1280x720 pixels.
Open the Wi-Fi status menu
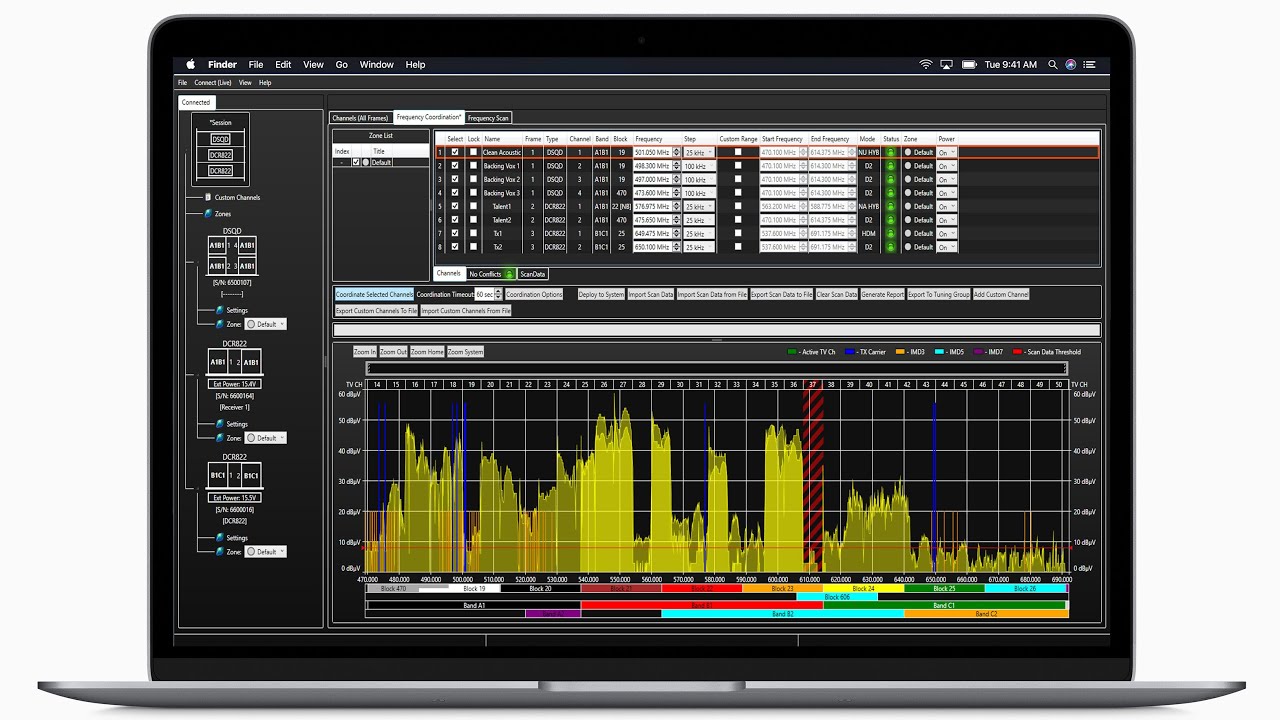coord(926,64)
